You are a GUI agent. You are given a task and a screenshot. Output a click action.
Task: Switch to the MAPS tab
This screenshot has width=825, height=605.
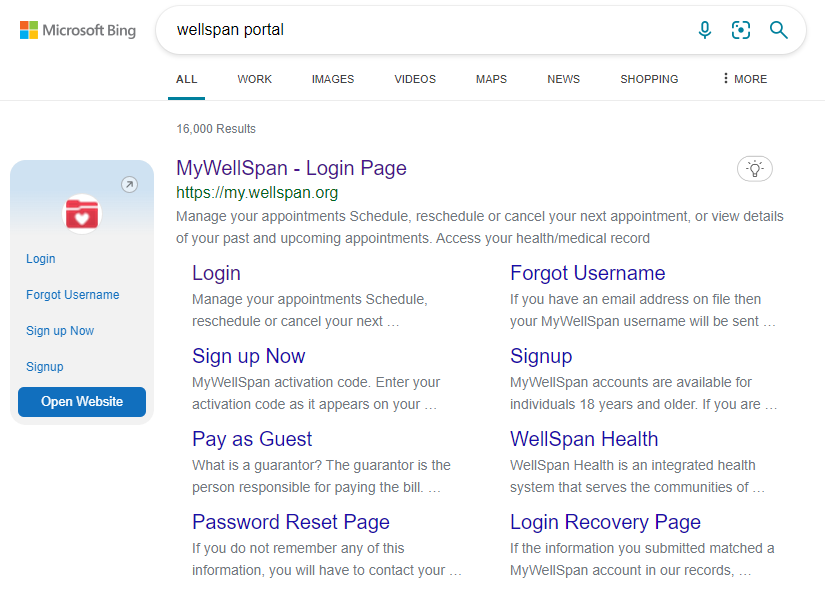(491, 79)
